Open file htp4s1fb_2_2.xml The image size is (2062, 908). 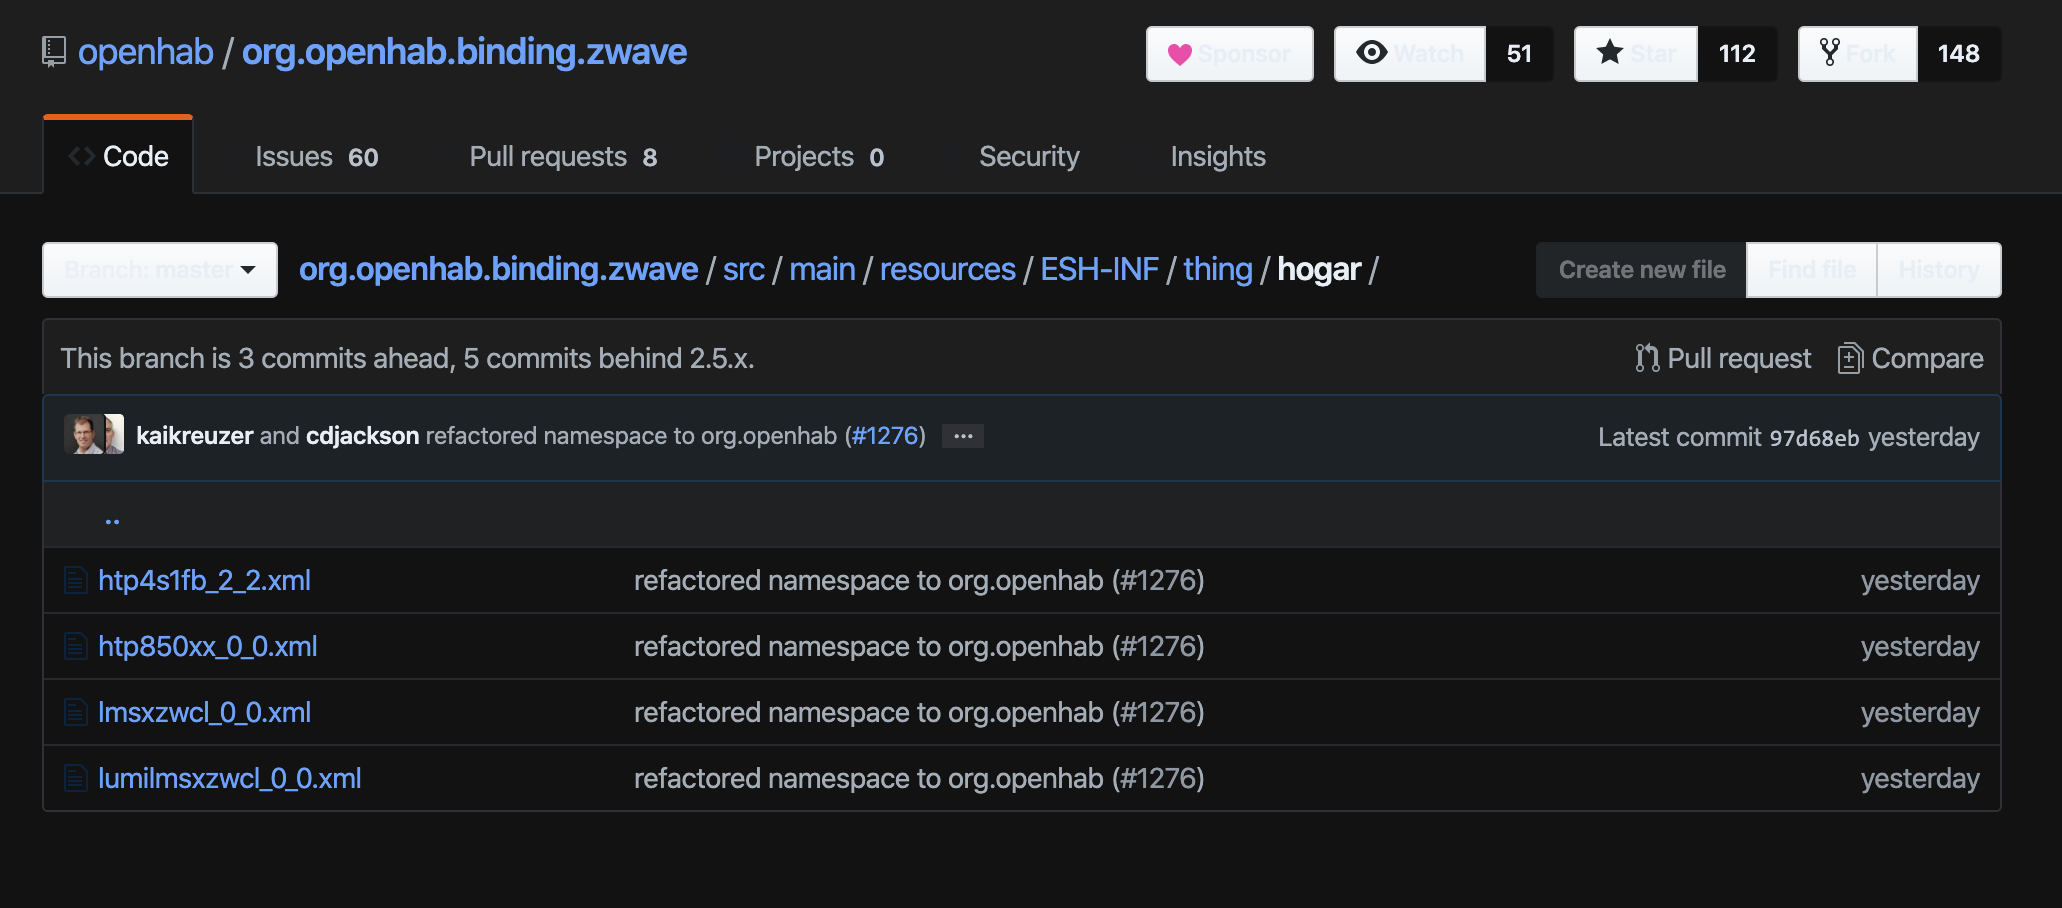tap(204, 580)
